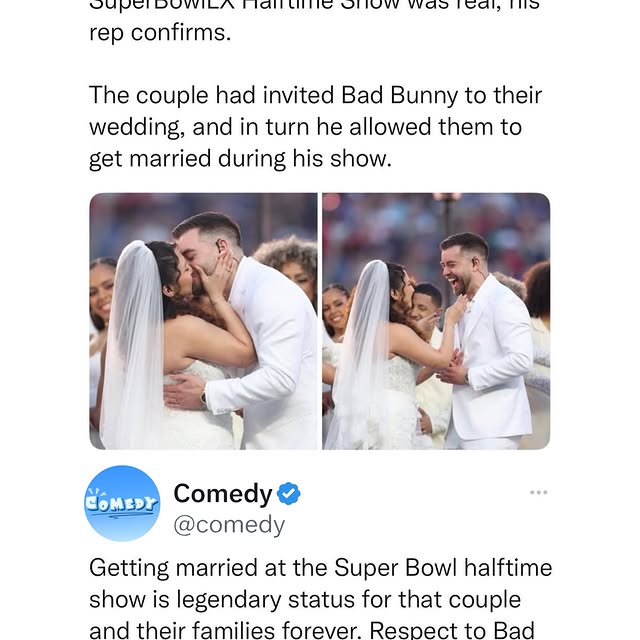Click "and their families forever" text at bottom

[x=260, y=630]
